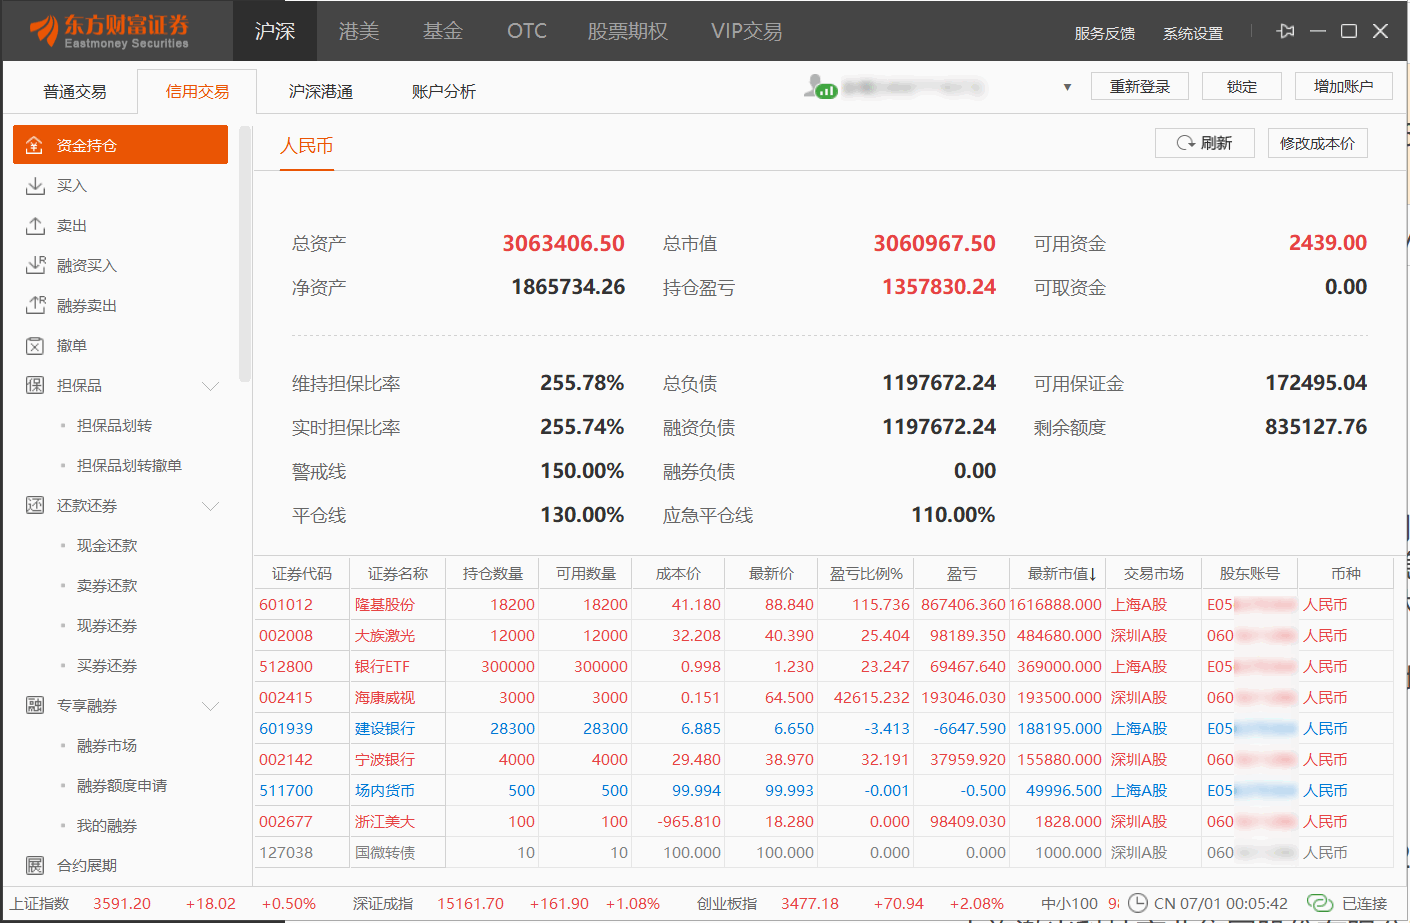Image resolution: width=1410 pixels, height=923 pixels.
Task: Open 现券还券 in sidebar
Action: [107, 626]
